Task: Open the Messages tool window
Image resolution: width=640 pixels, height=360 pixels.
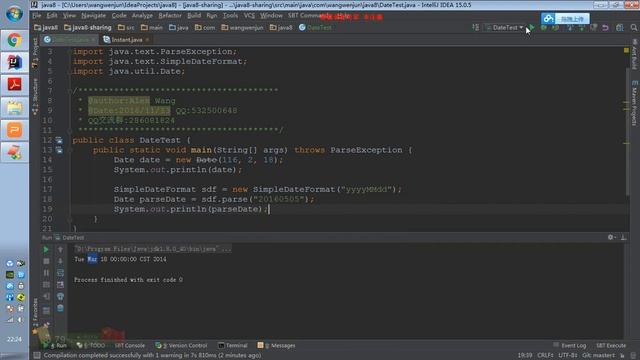Action: pos(276,345)
